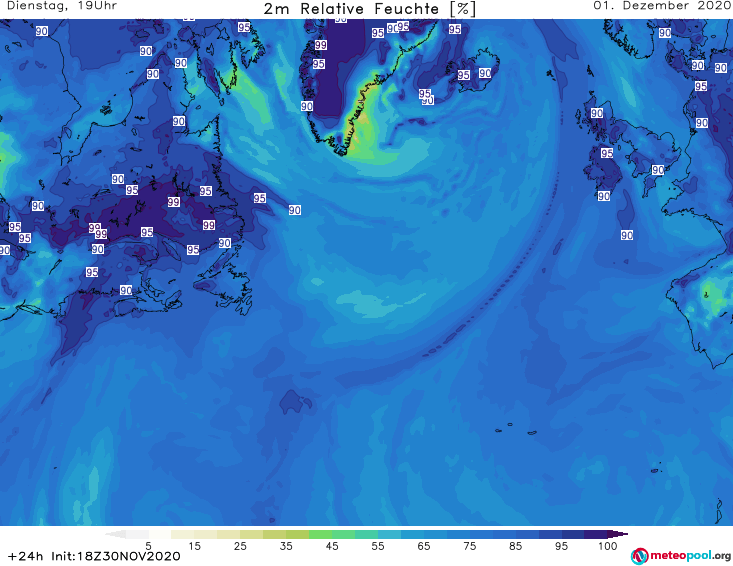Click the colorbar tick label '75'
This screenshot has width=733, height=566.
(x=469, y=546)
